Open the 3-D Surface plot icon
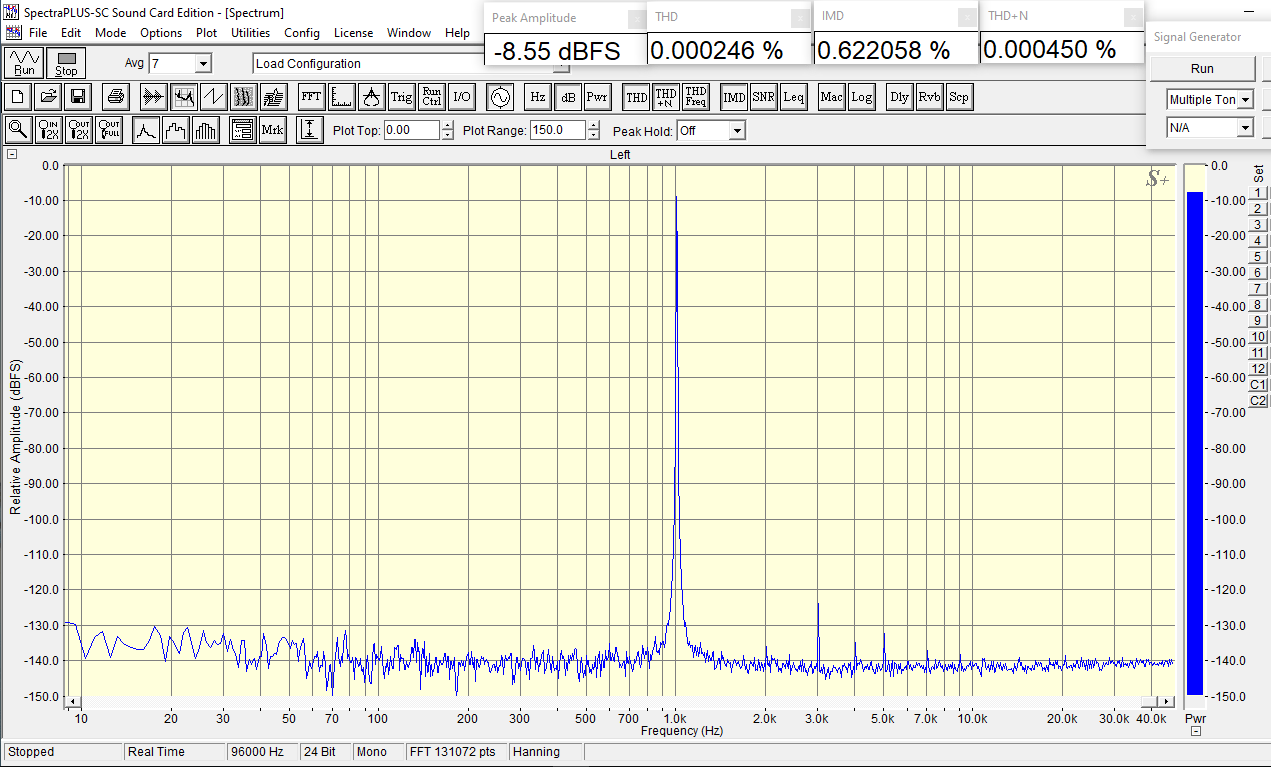The image size is (1271, 767). [x=274, y=97]
